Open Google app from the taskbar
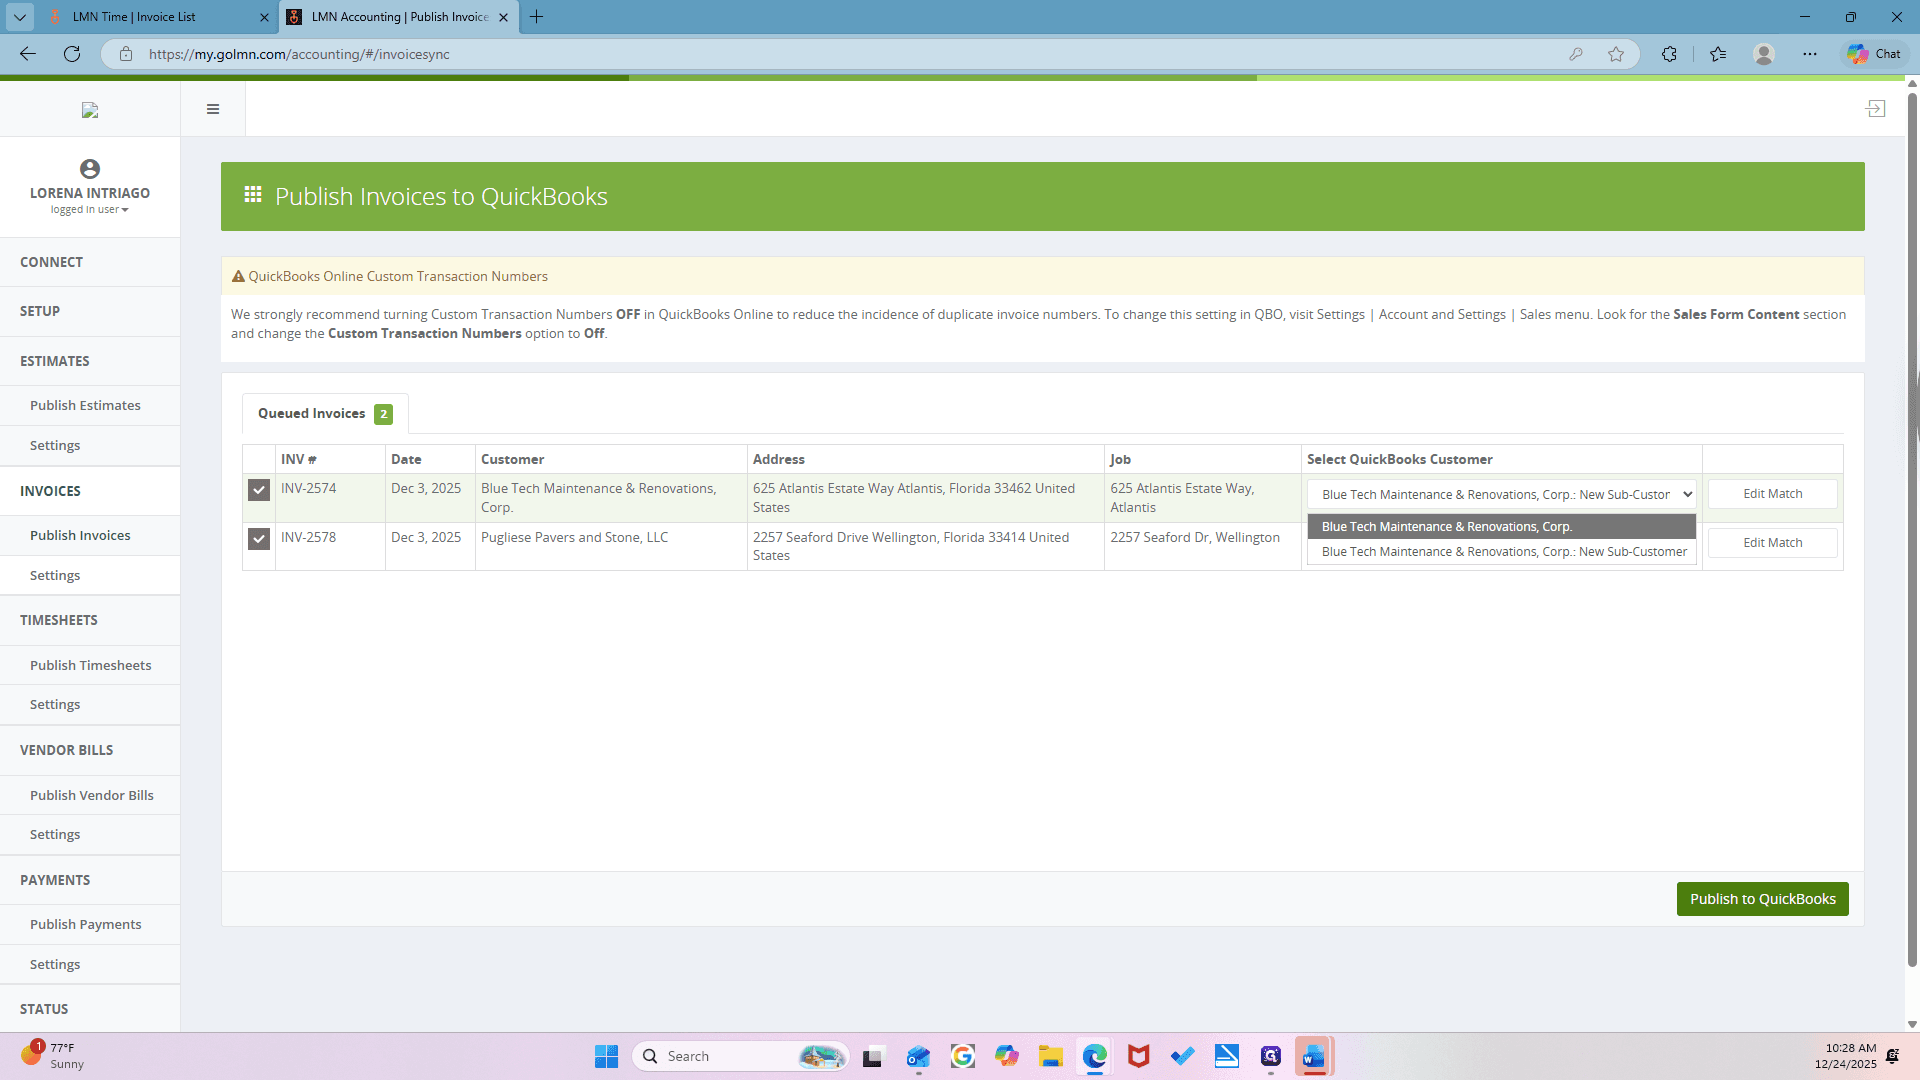 962,1056
